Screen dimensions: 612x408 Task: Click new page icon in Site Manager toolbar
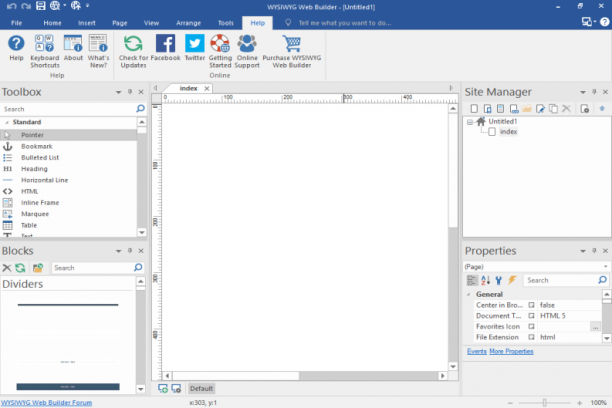(474, 109)
